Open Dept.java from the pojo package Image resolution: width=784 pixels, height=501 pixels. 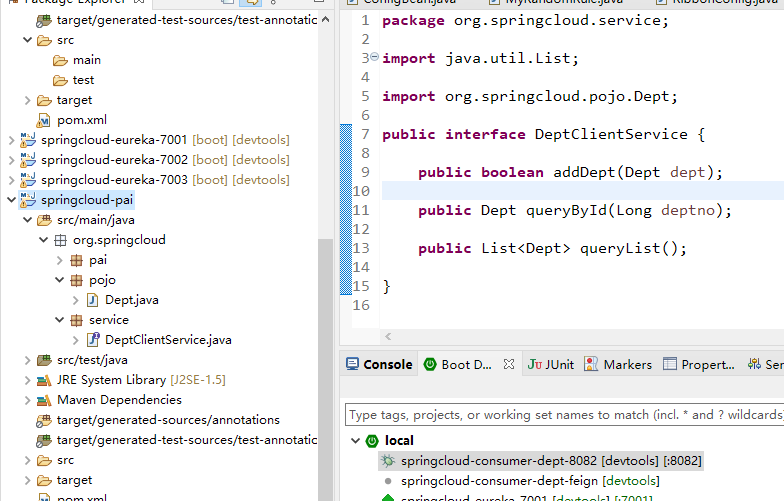[x=132, y=300]
